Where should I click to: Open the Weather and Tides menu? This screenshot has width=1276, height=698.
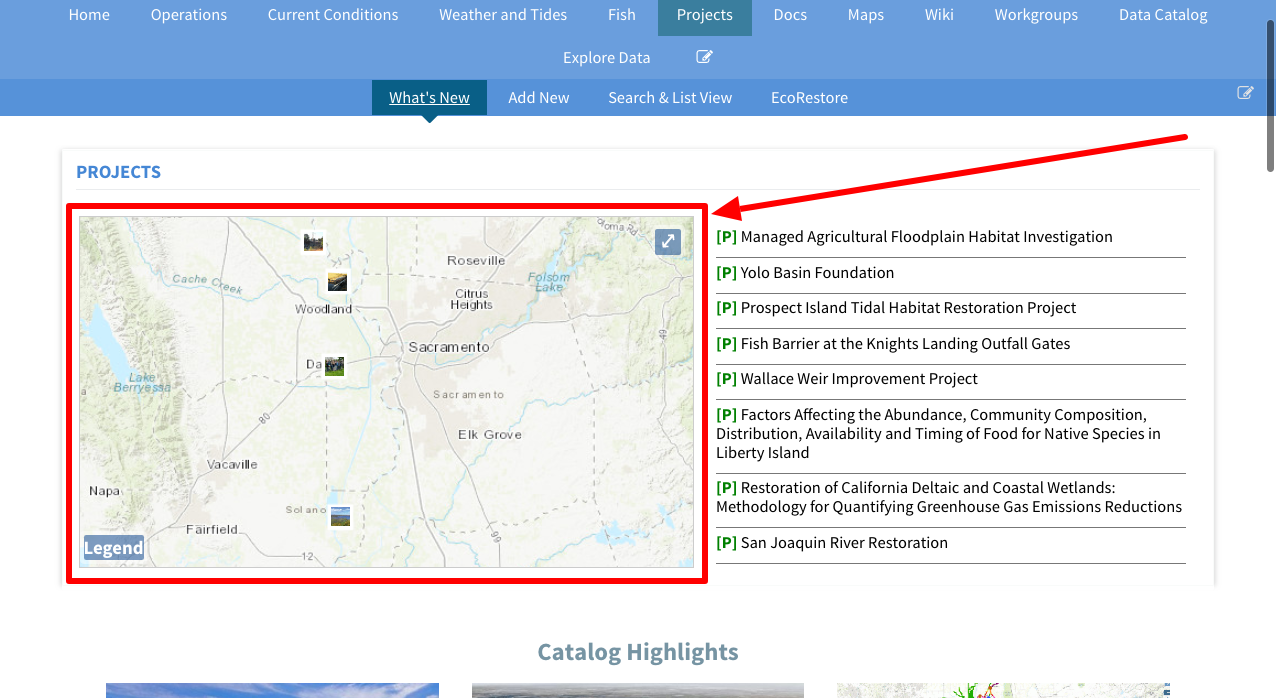(502, 15)
